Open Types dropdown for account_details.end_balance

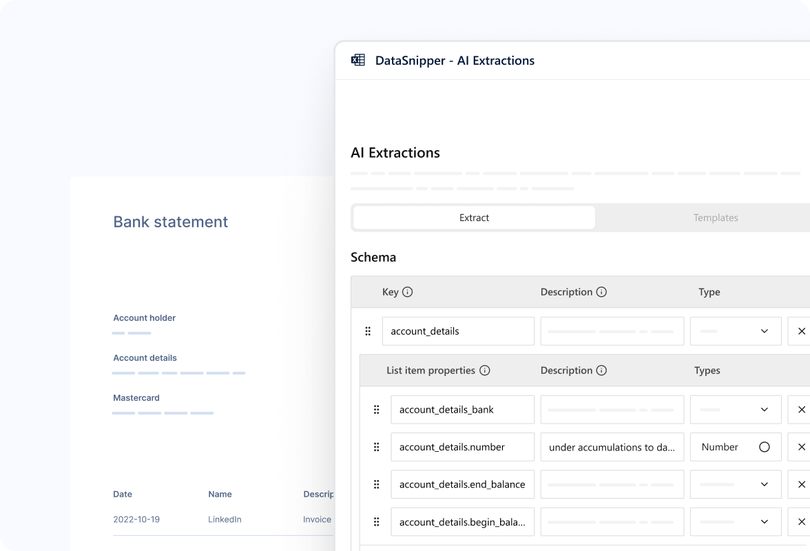pos(764,484)
